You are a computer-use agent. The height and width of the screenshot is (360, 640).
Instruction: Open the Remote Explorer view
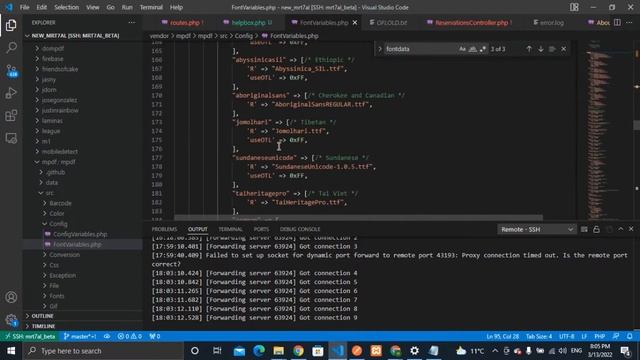point(11,138)
